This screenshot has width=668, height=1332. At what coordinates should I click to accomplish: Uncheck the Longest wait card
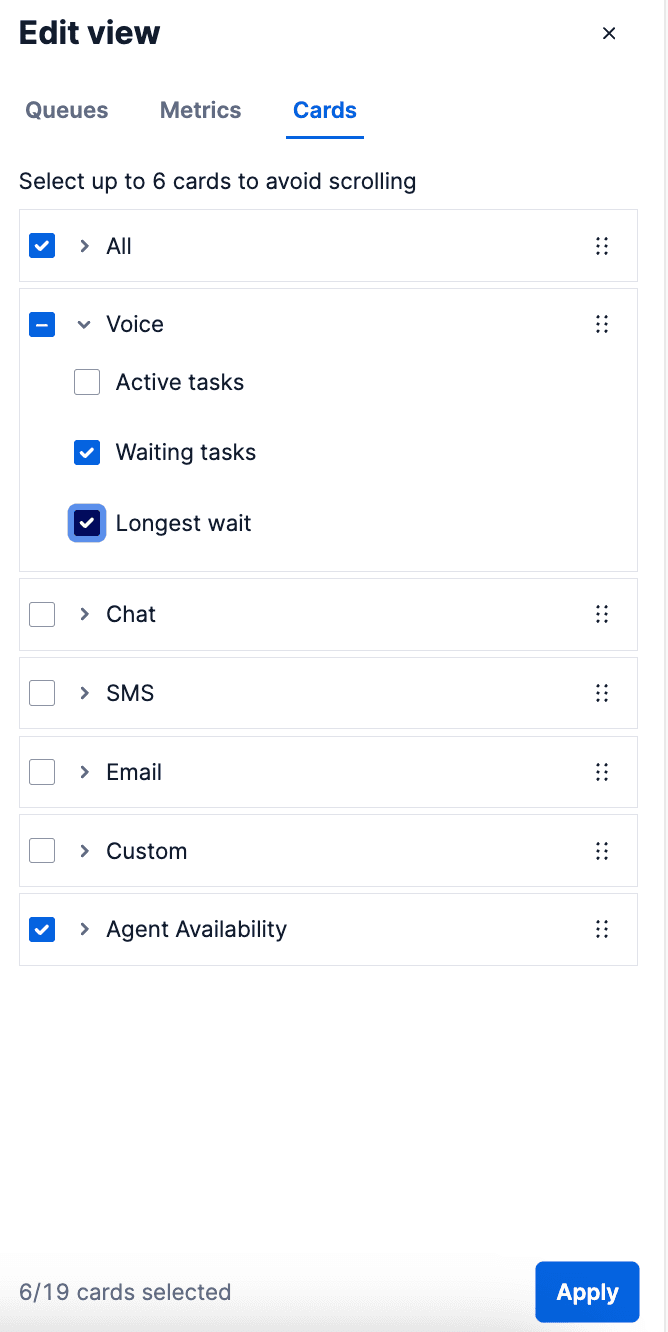click(x=87, y=523)
